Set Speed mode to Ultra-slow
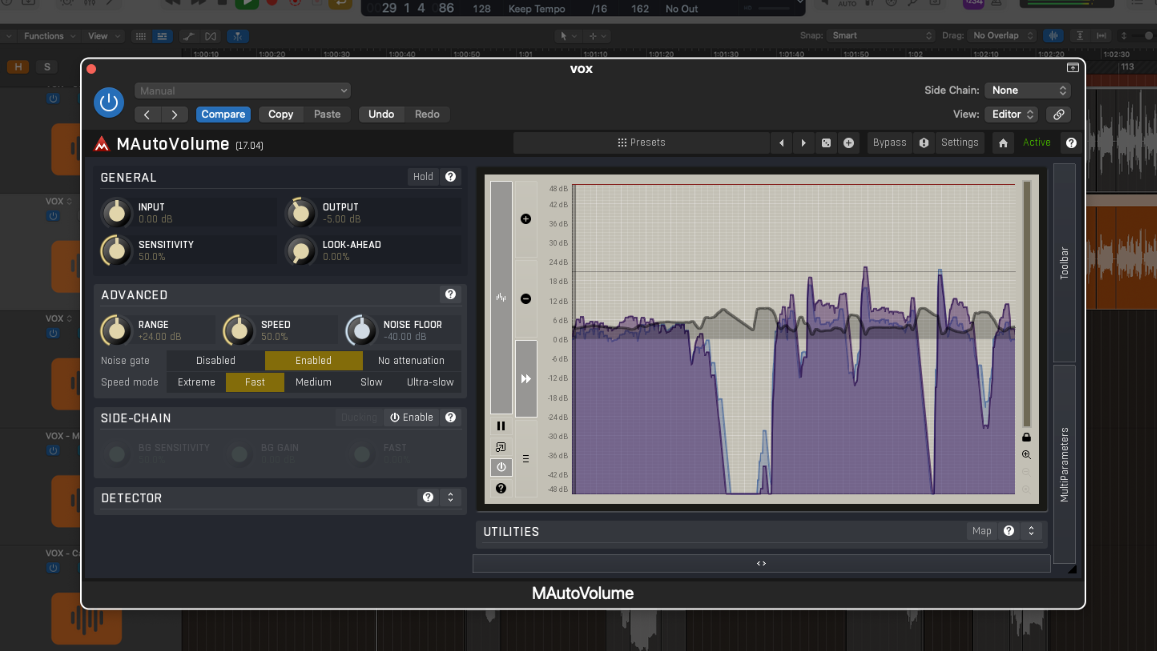Screen dimensions: 1157x651 pos(430,382)
